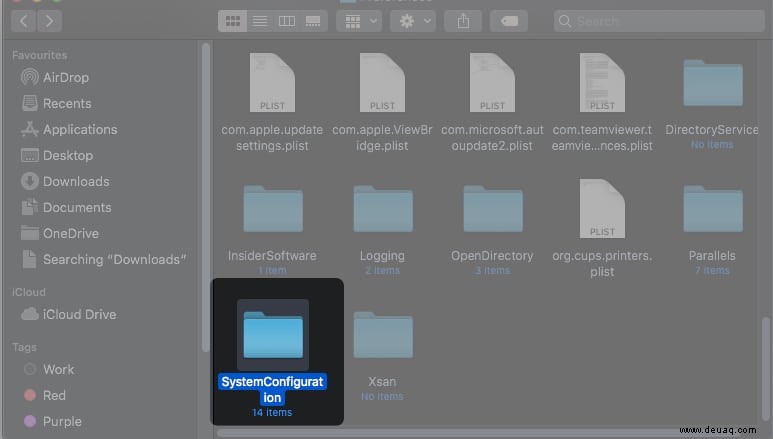Viewport: 773px width, 439px height.
Task: Select the org.cups.printers.plist file icon
Action: click(602, 209)
